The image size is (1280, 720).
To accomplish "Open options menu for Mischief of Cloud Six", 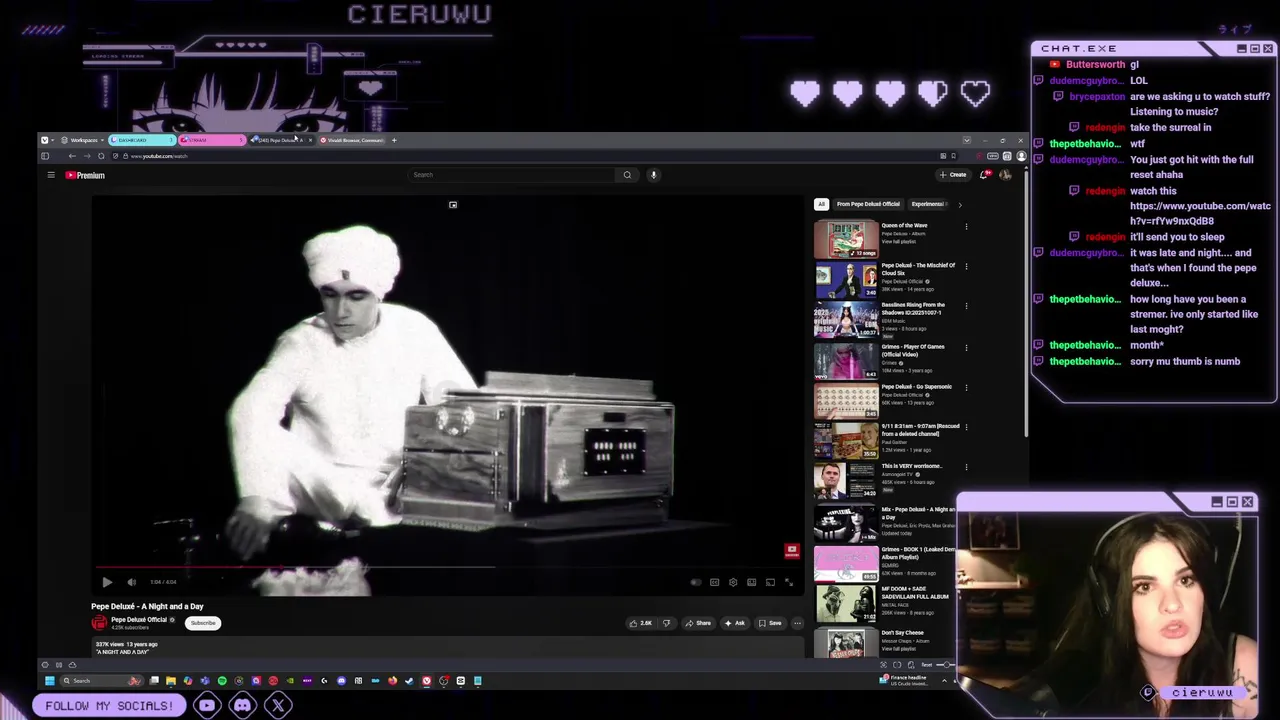I will (966, 267).
